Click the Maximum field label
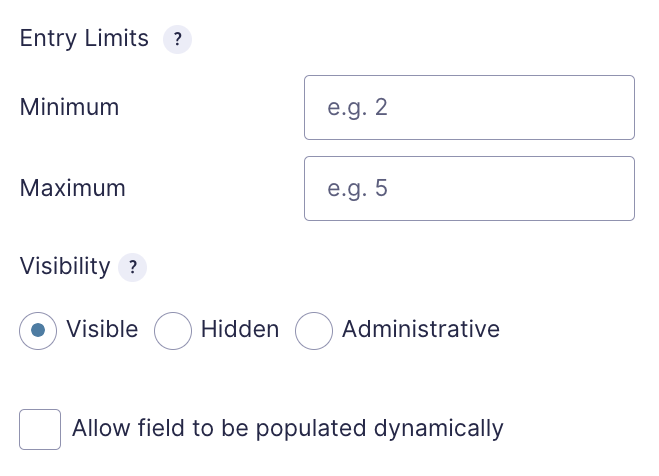This screenshot has height=476, width=659. [73, 188]
